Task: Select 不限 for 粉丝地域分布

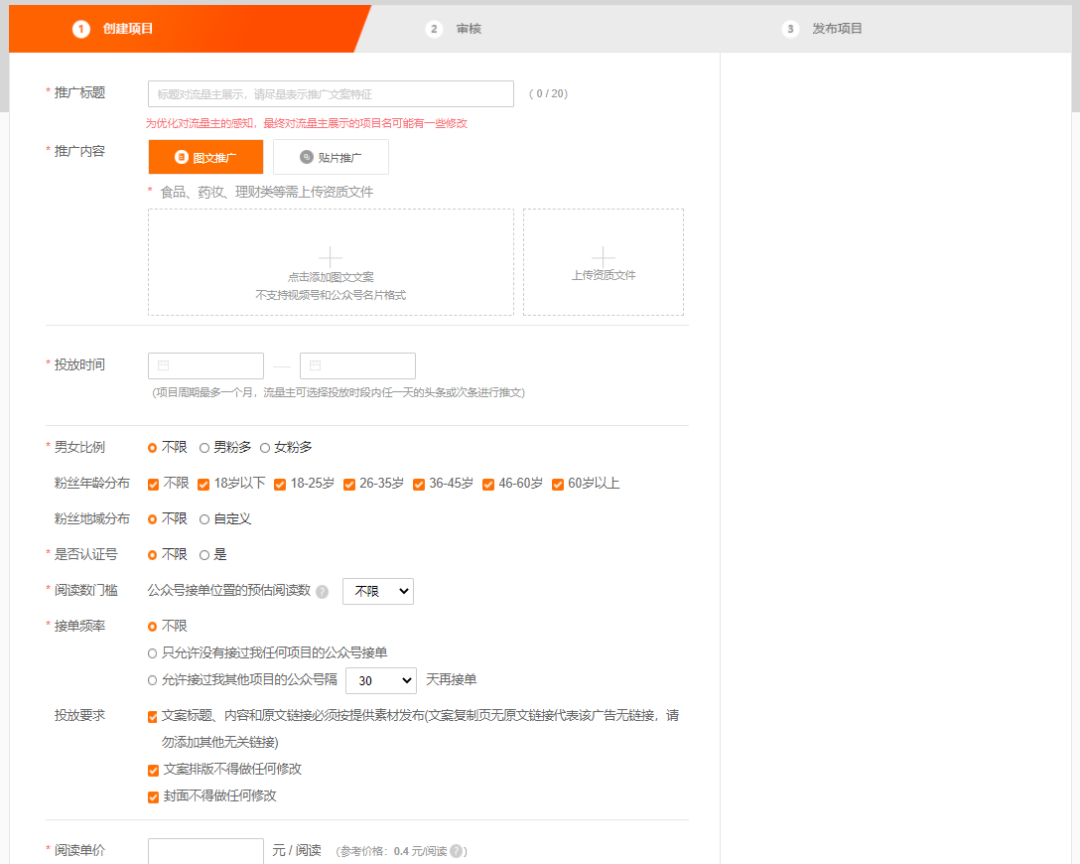Action: click(x=152, y=520)
